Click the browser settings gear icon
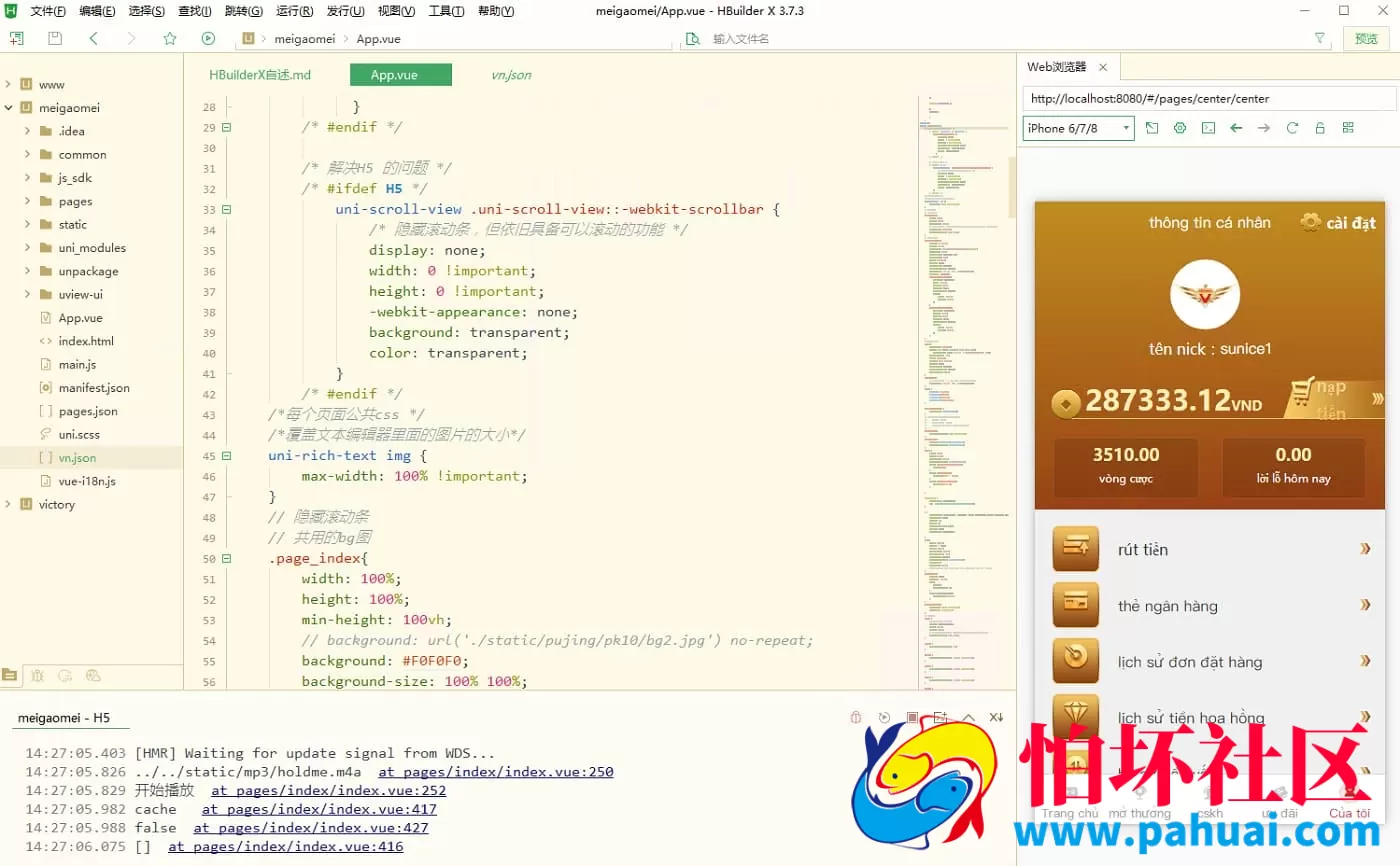 [x=1180, y=128]
